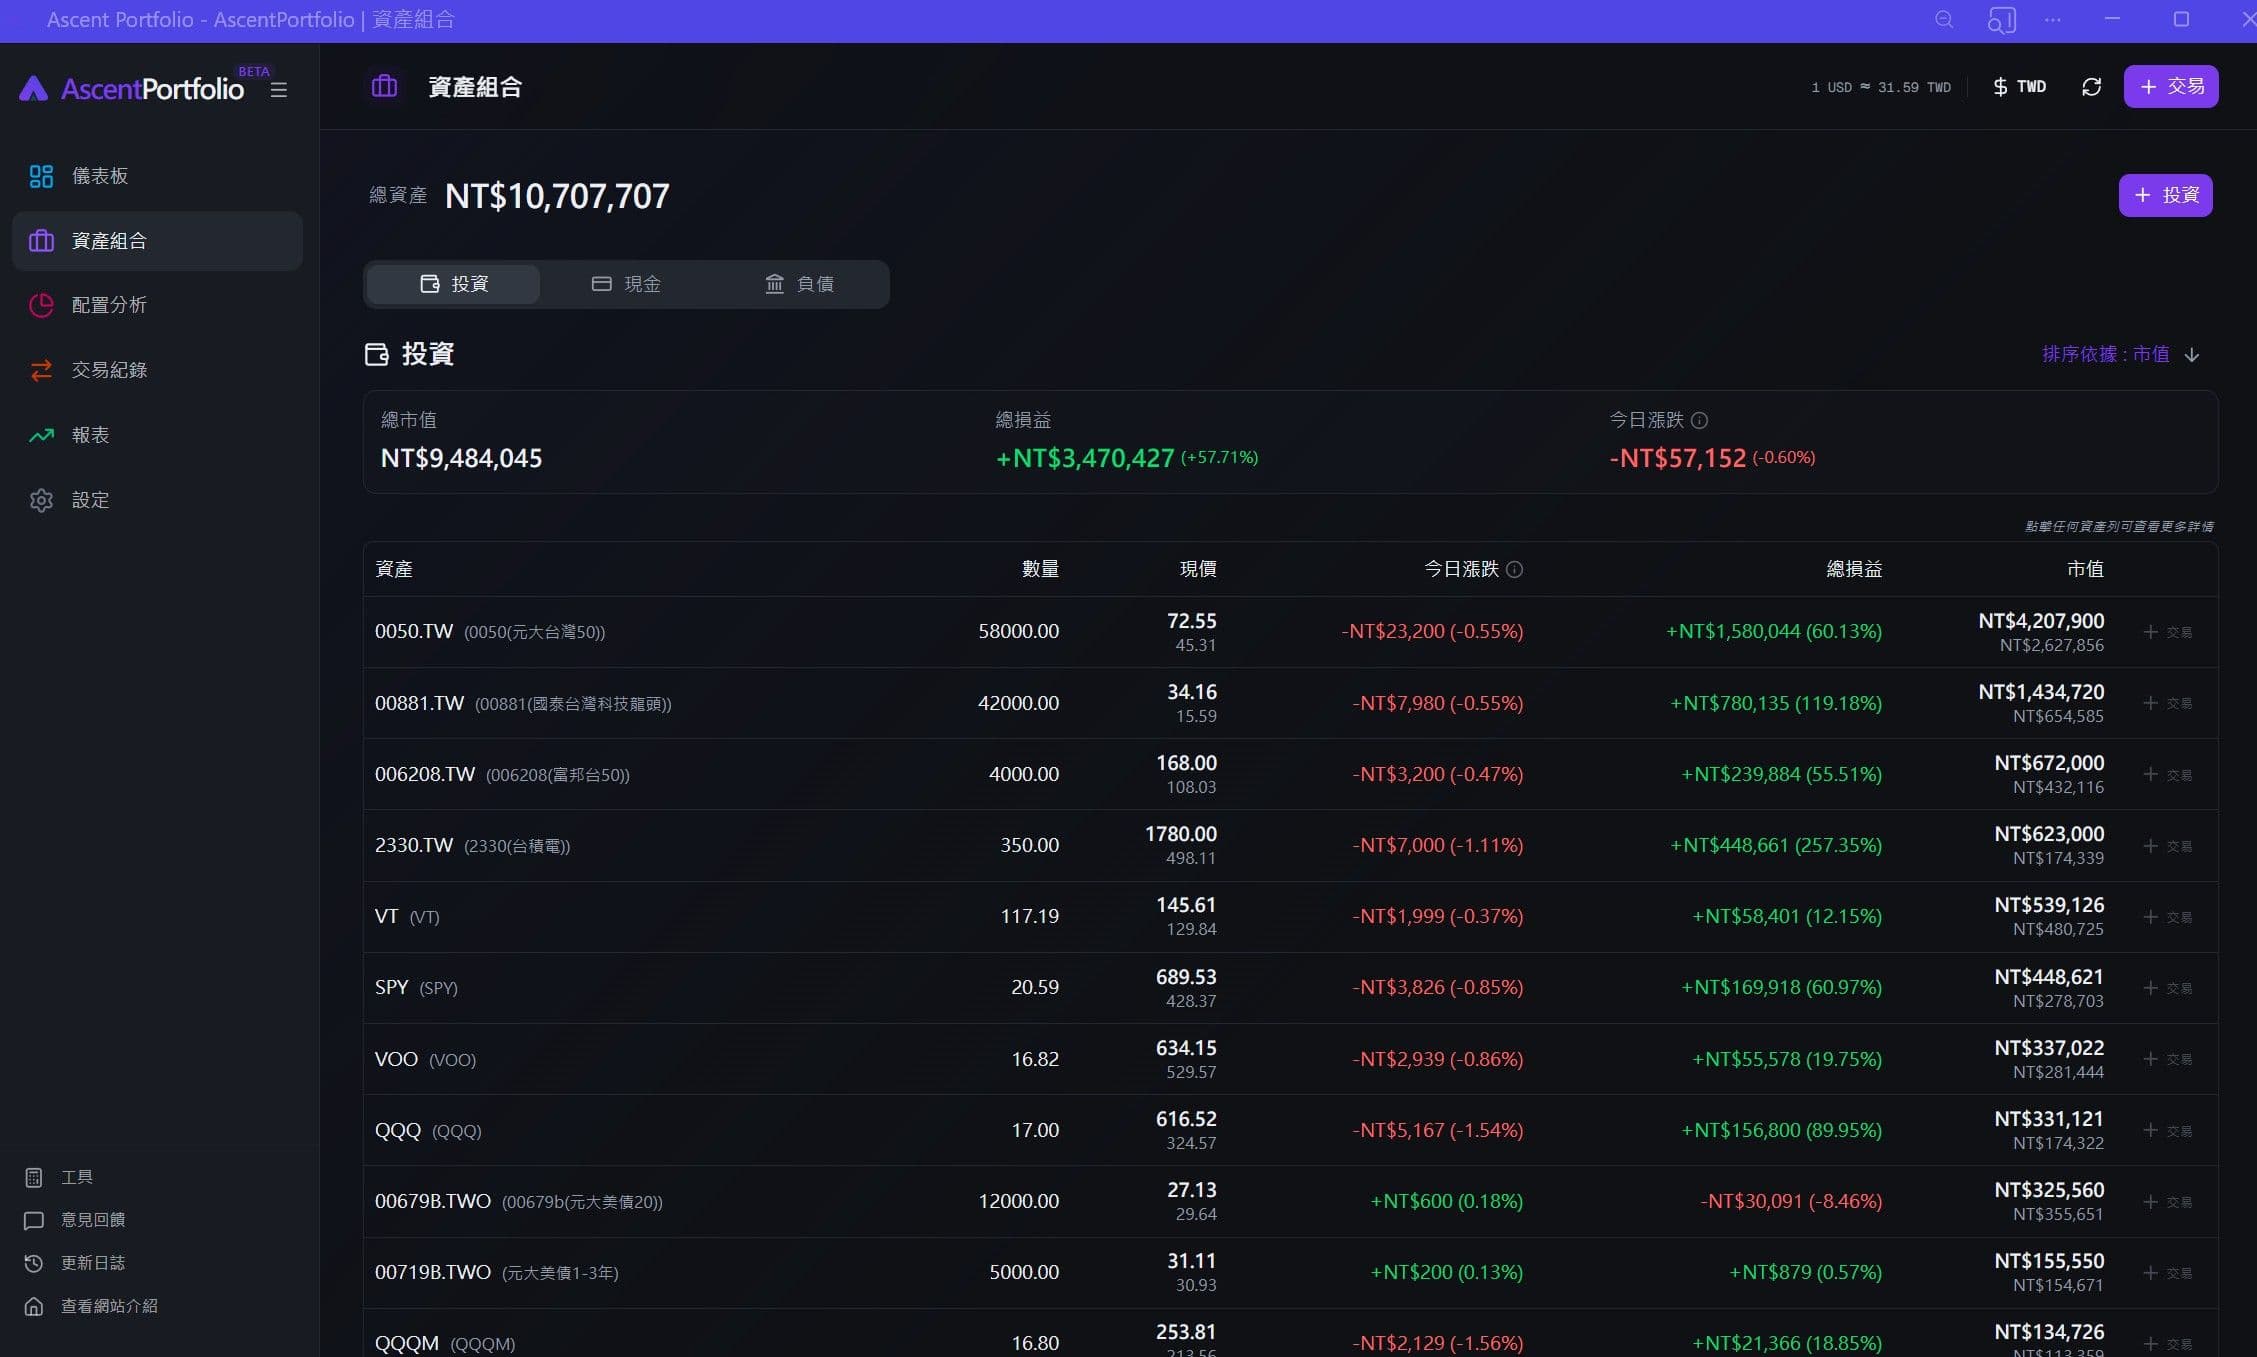The height and width of the screenshot is (1357, 2257).
Task: Add trade for 00719B.TWO row
Action: click(x=2167, y=1273)
